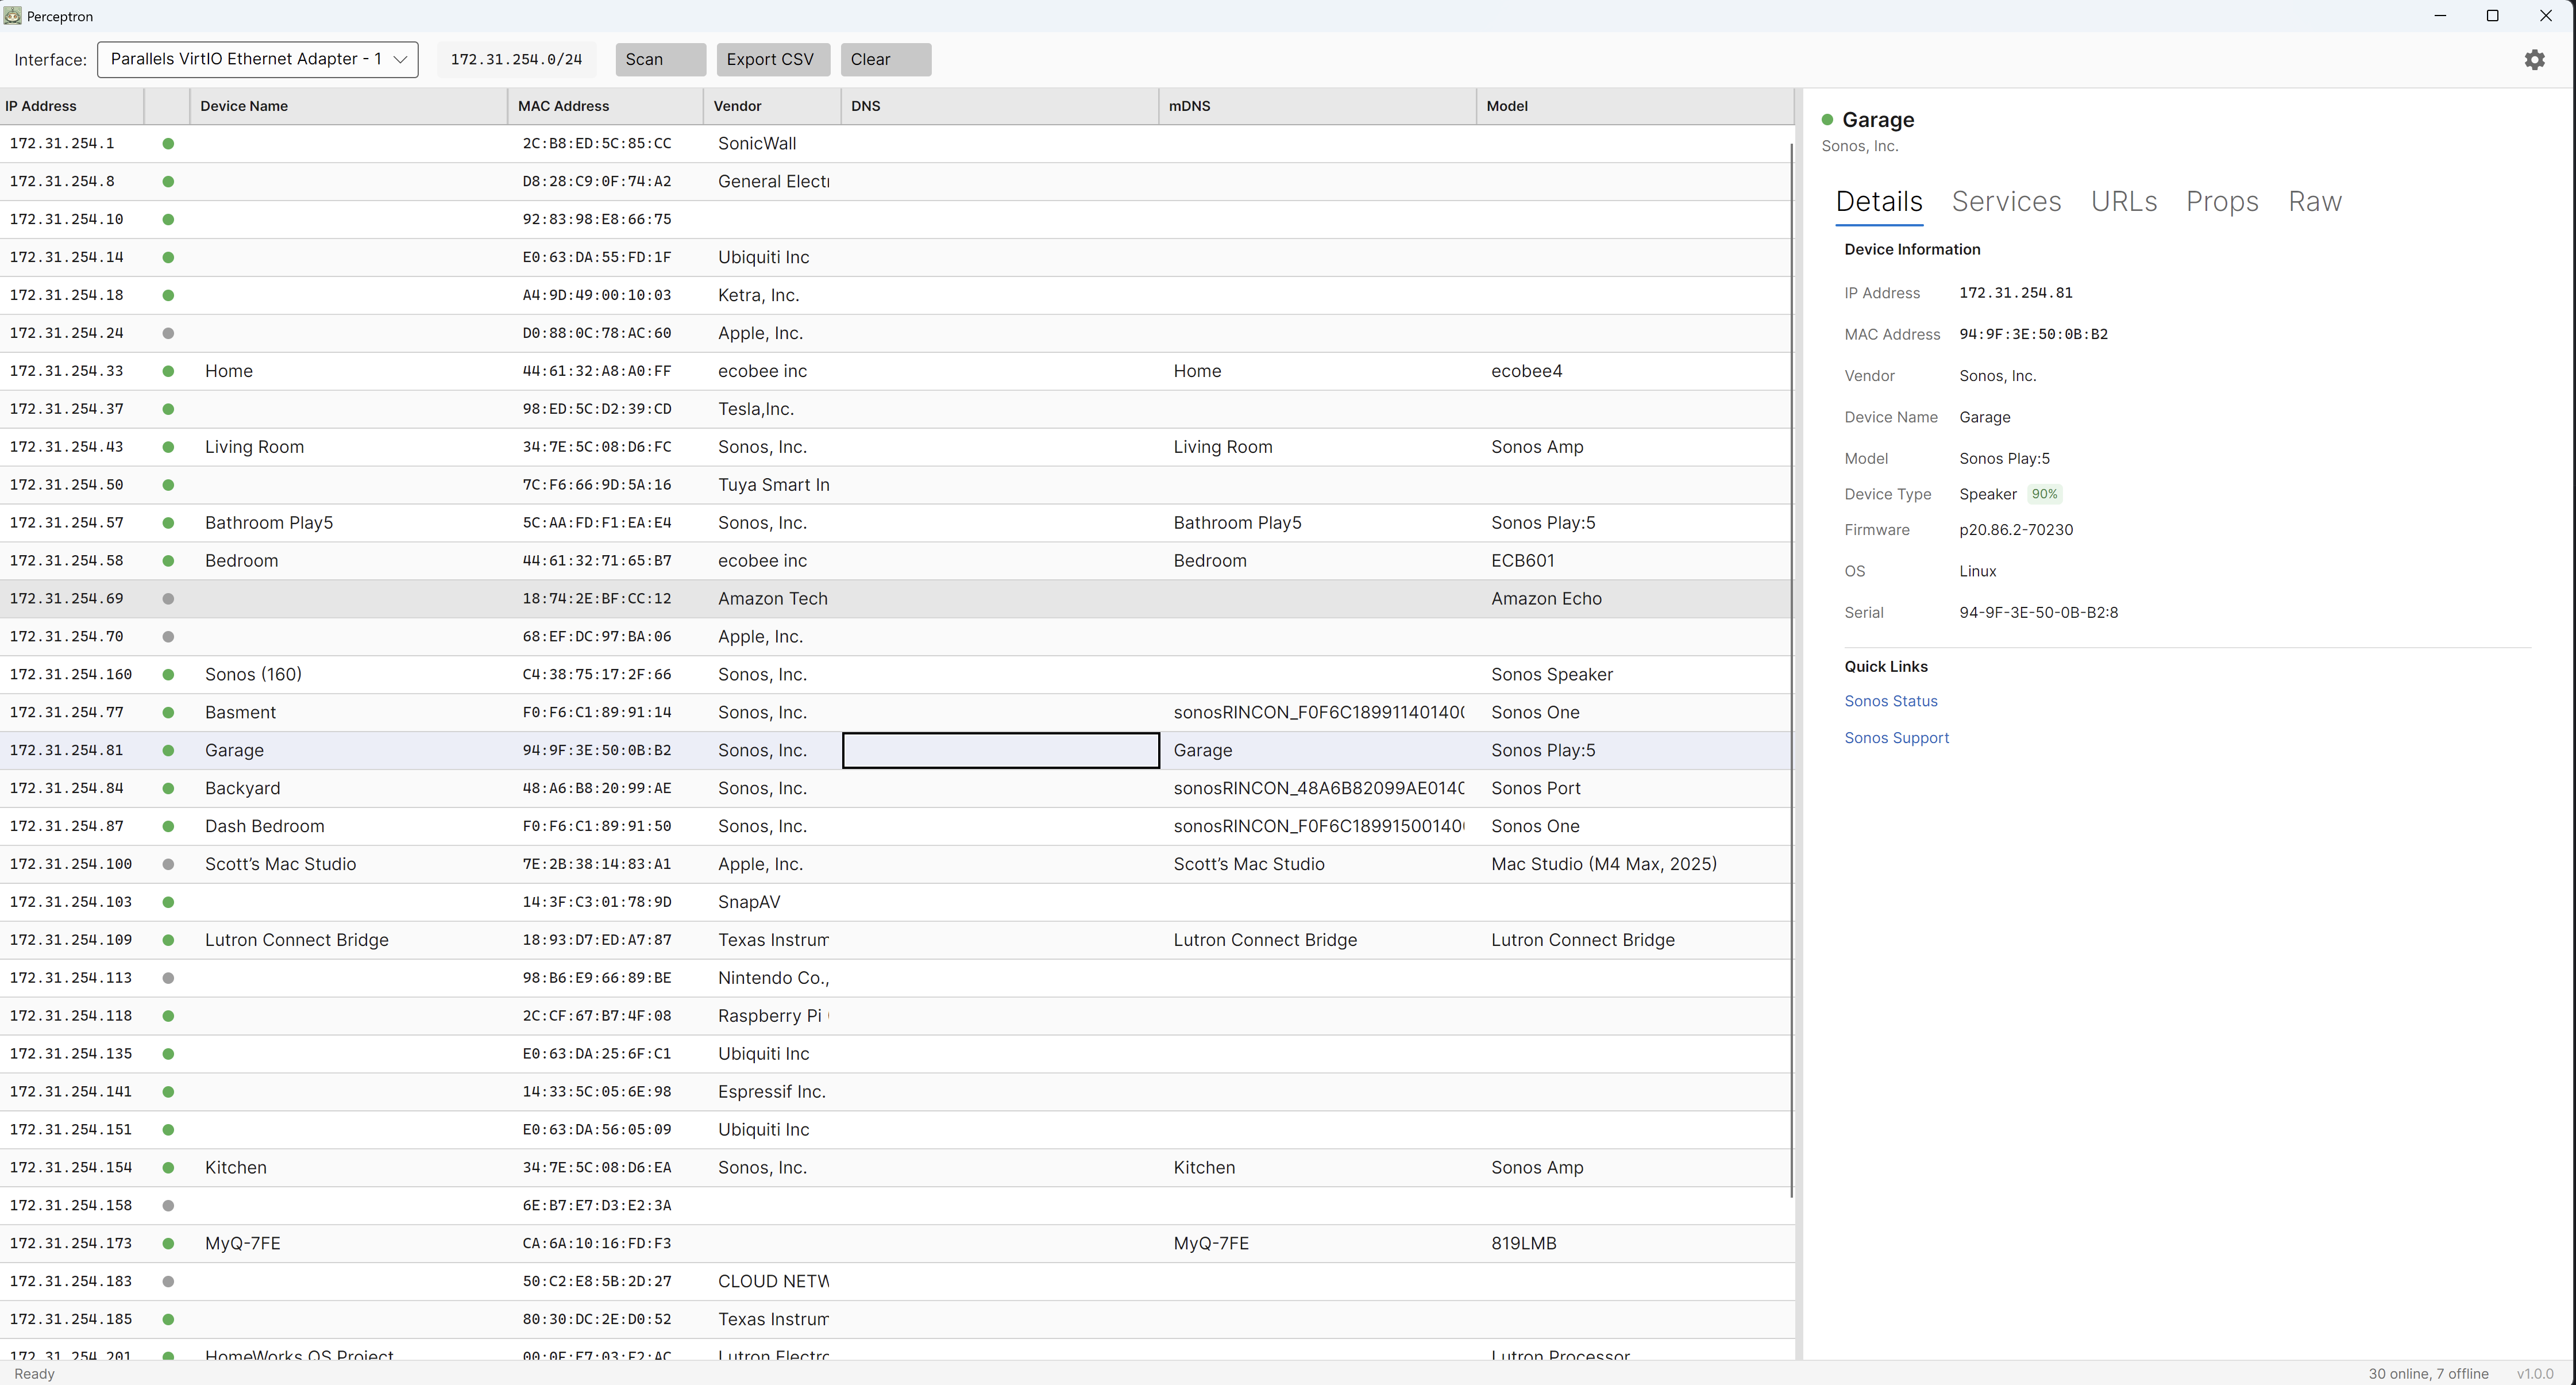Open the Sonos Support quick link

click(1896, 738)
